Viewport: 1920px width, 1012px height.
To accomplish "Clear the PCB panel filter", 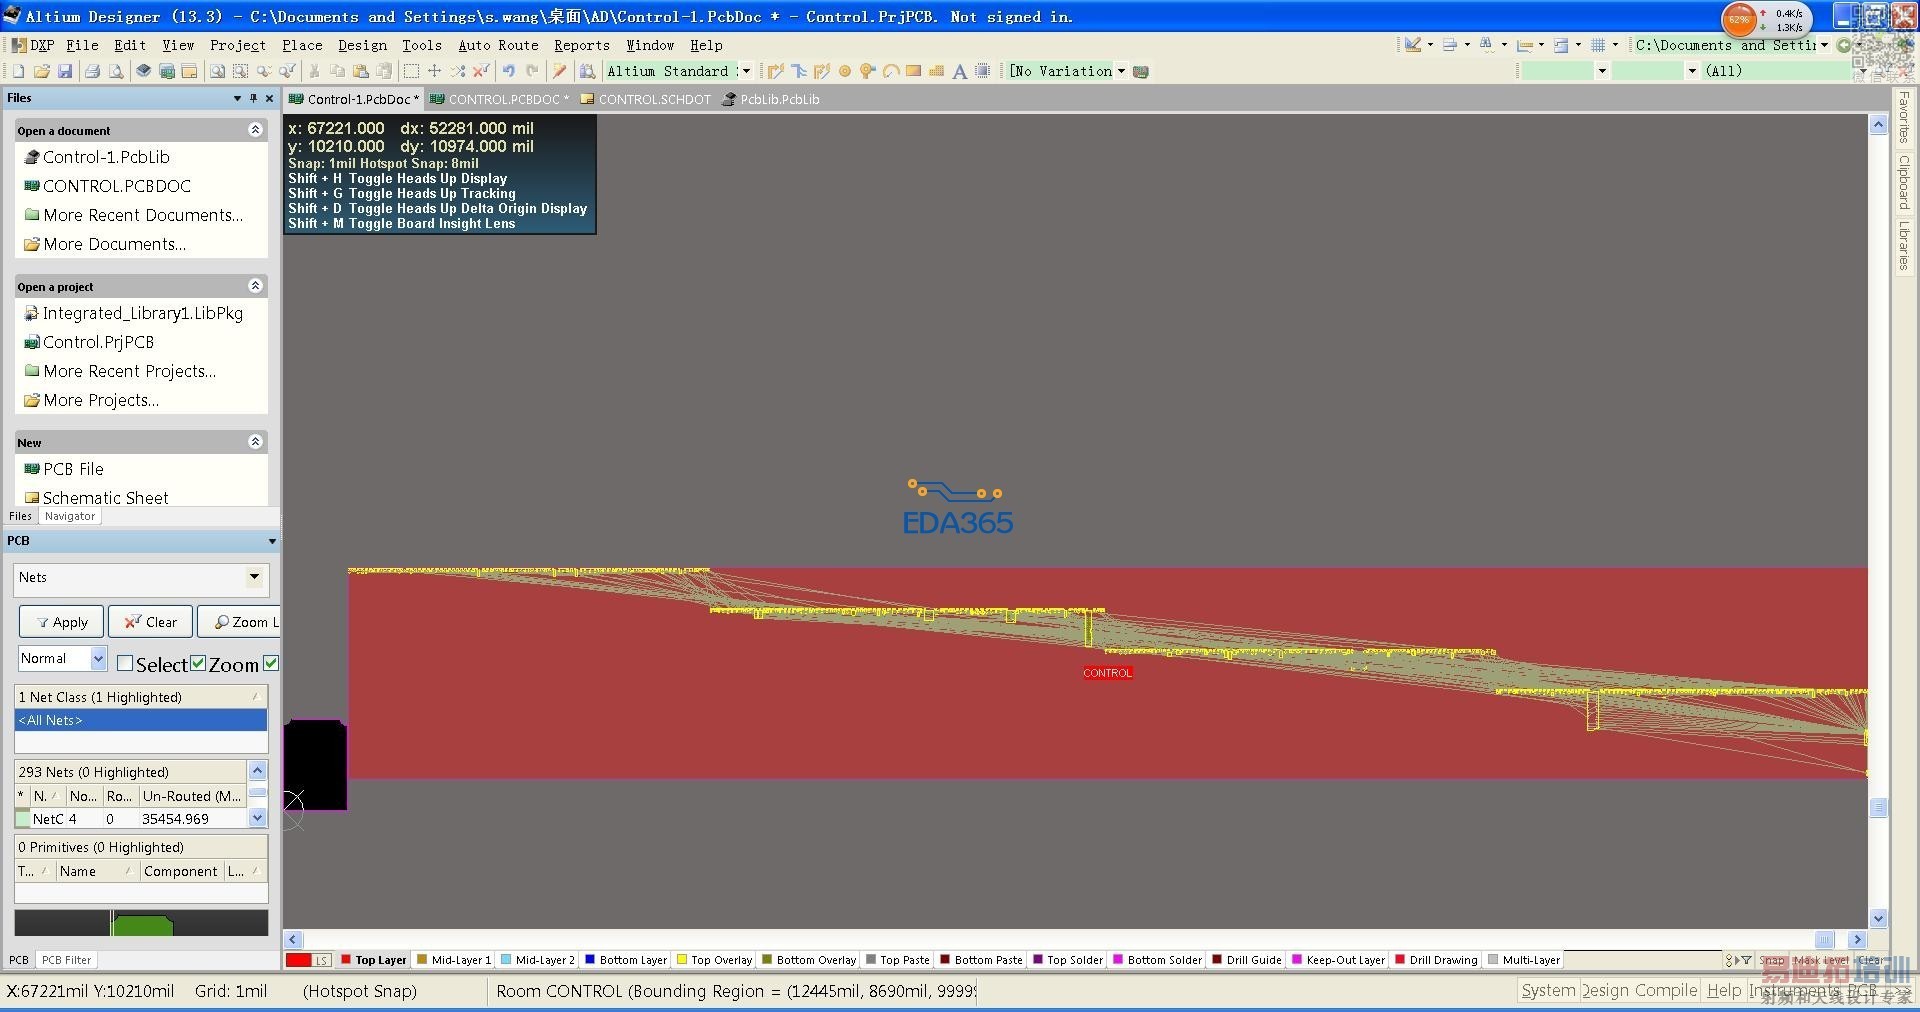I will (150, 622).
